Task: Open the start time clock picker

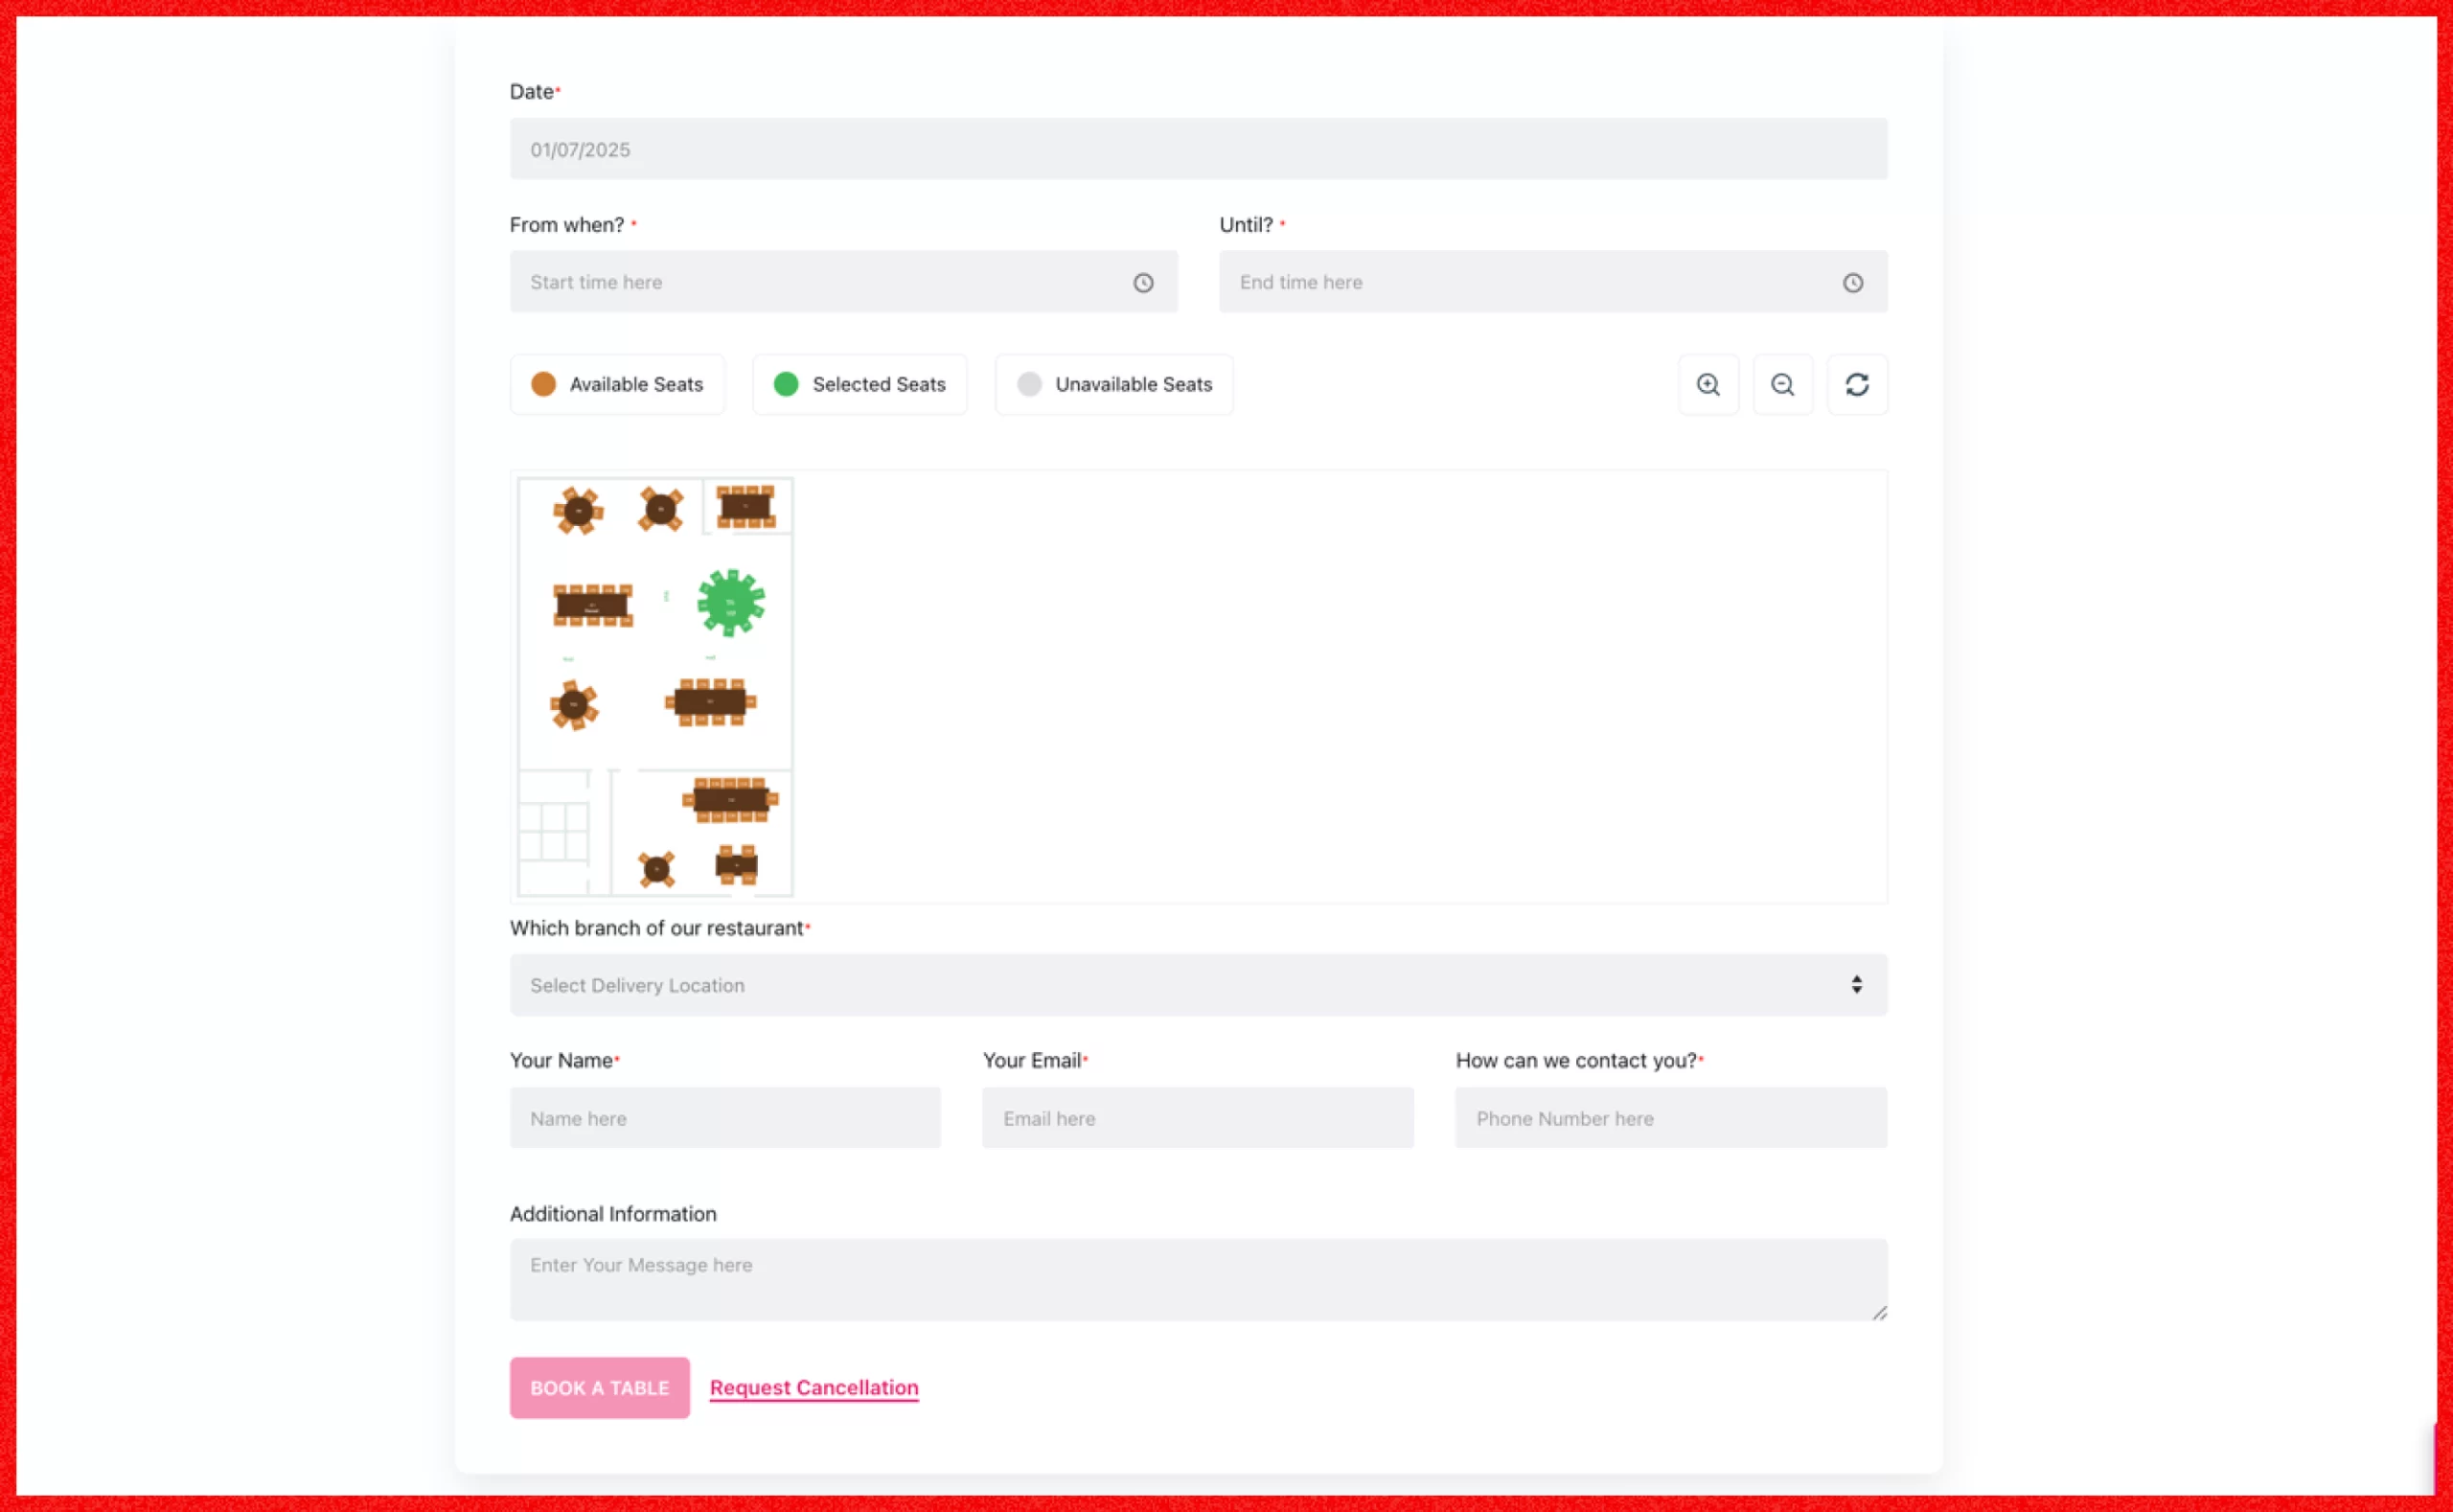Action: point(1143,283)
